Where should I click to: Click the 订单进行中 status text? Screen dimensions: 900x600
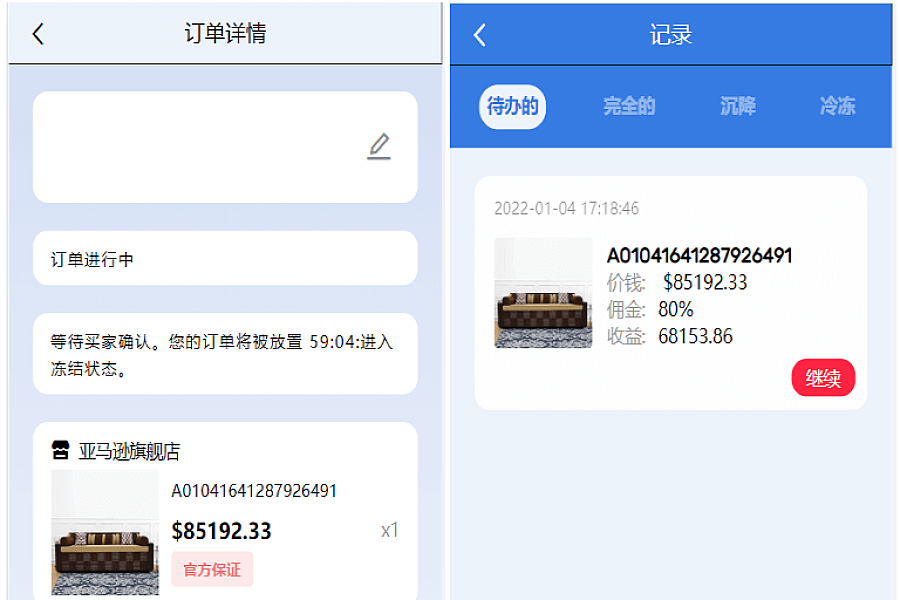pos(92,260)
